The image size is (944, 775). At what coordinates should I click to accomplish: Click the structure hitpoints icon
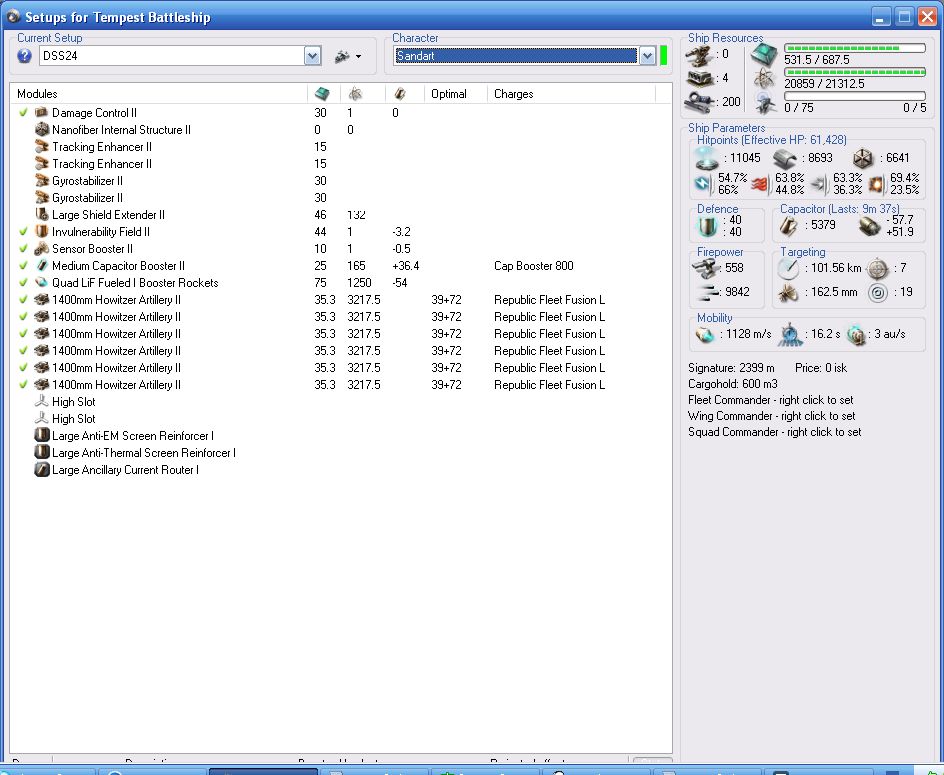(x=863, y=158)
